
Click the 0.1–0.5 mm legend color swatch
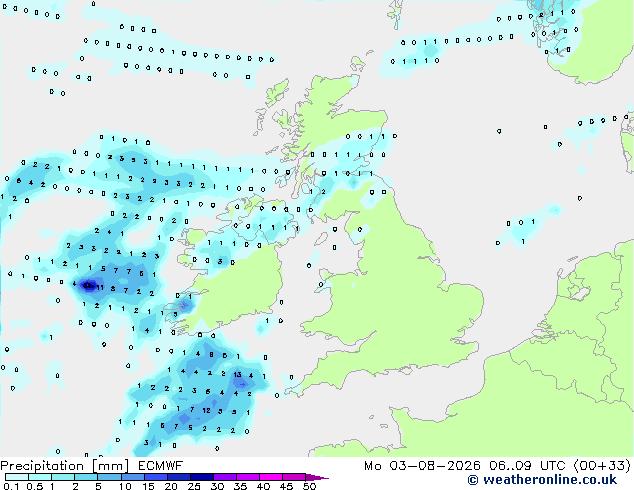click(17, 477)
